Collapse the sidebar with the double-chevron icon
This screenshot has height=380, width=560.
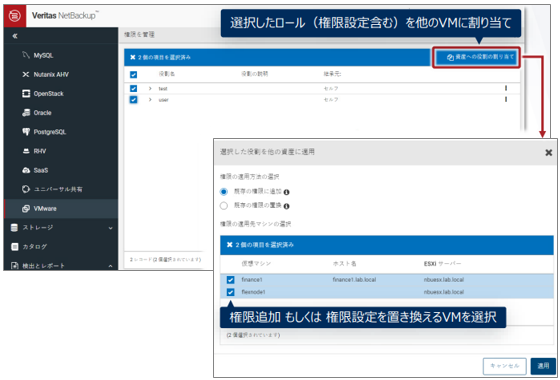tap(15, 36)
